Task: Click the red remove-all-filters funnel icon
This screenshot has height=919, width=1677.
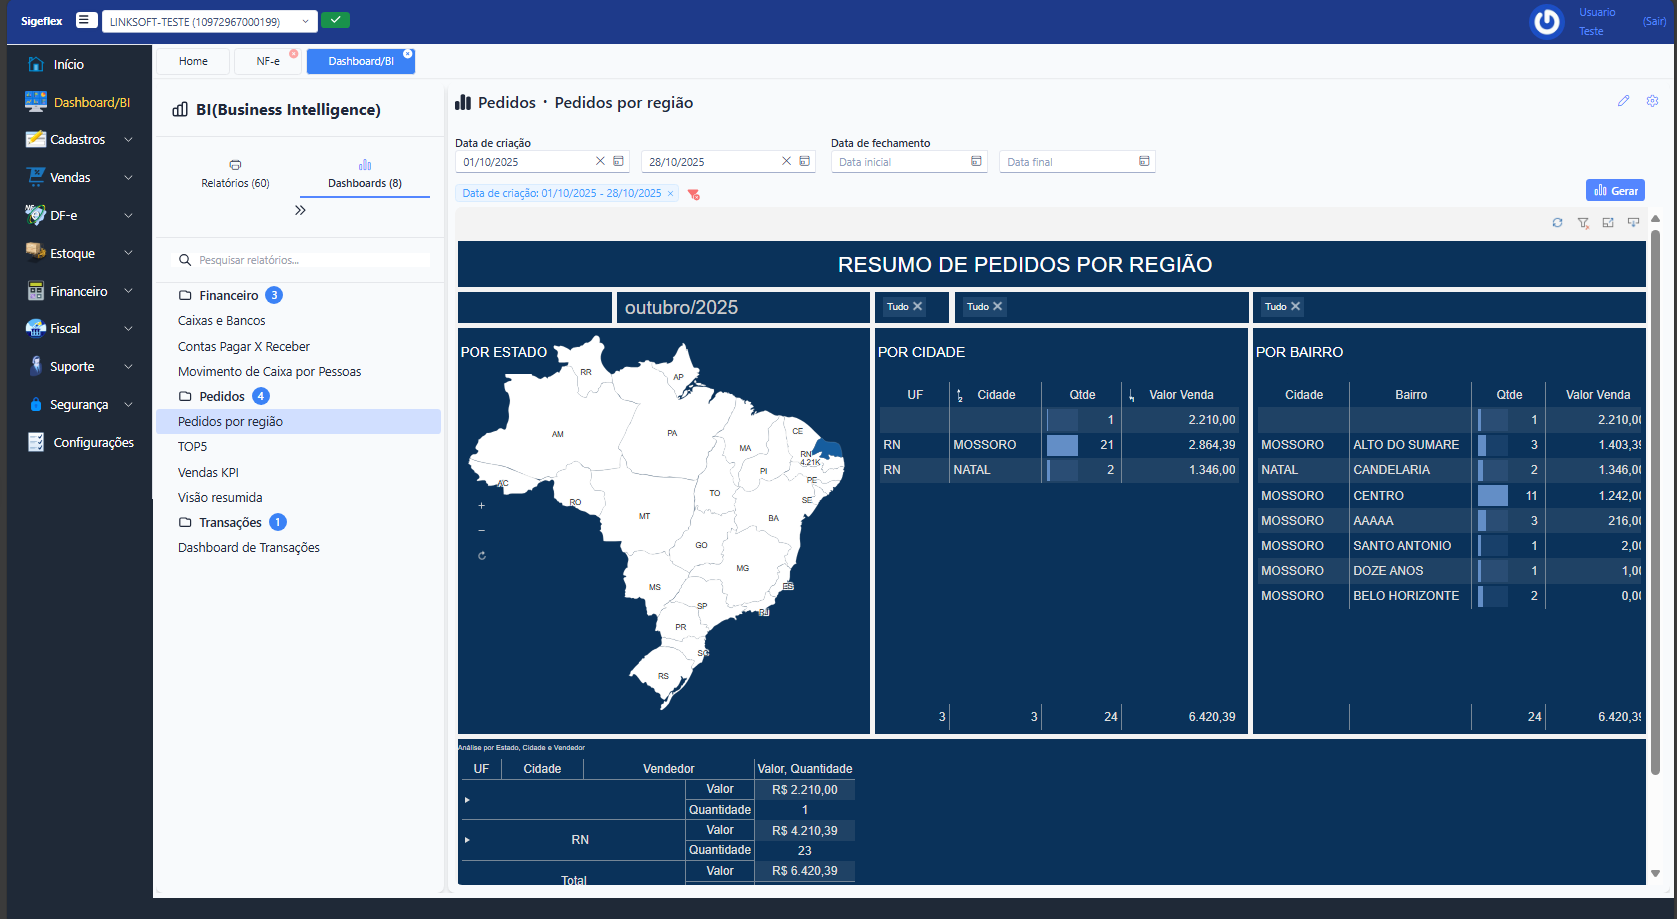Action: click(x=693, y=194)
